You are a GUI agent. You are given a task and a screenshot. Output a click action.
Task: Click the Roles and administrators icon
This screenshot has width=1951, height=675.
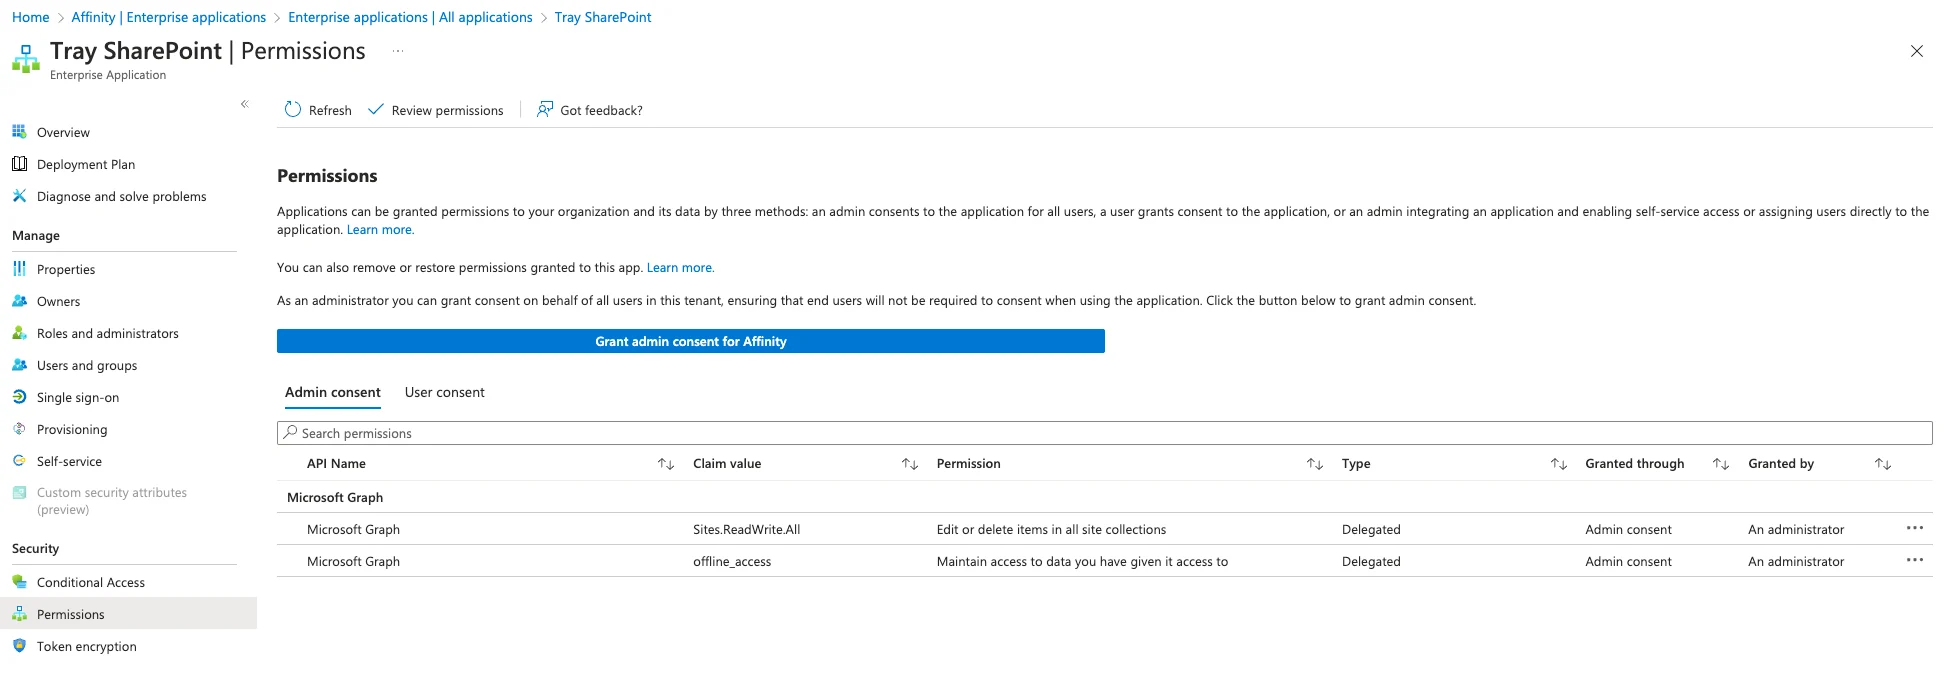19,333
